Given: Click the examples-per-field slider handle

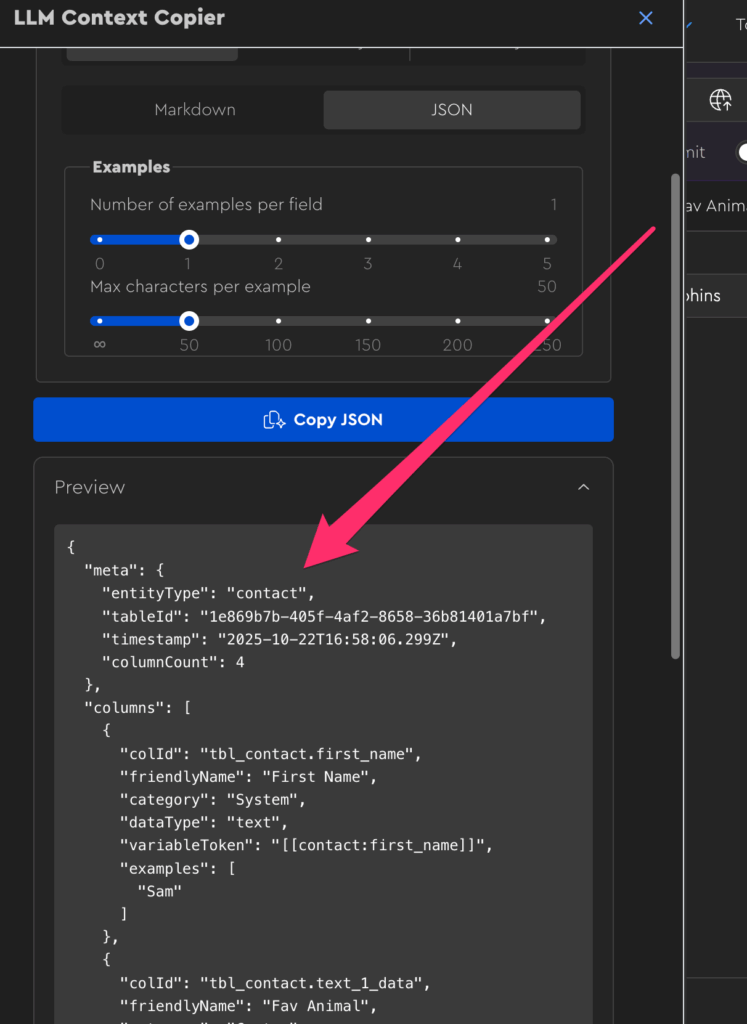Looking at the screenshot, I should click(x=188, y=240).
